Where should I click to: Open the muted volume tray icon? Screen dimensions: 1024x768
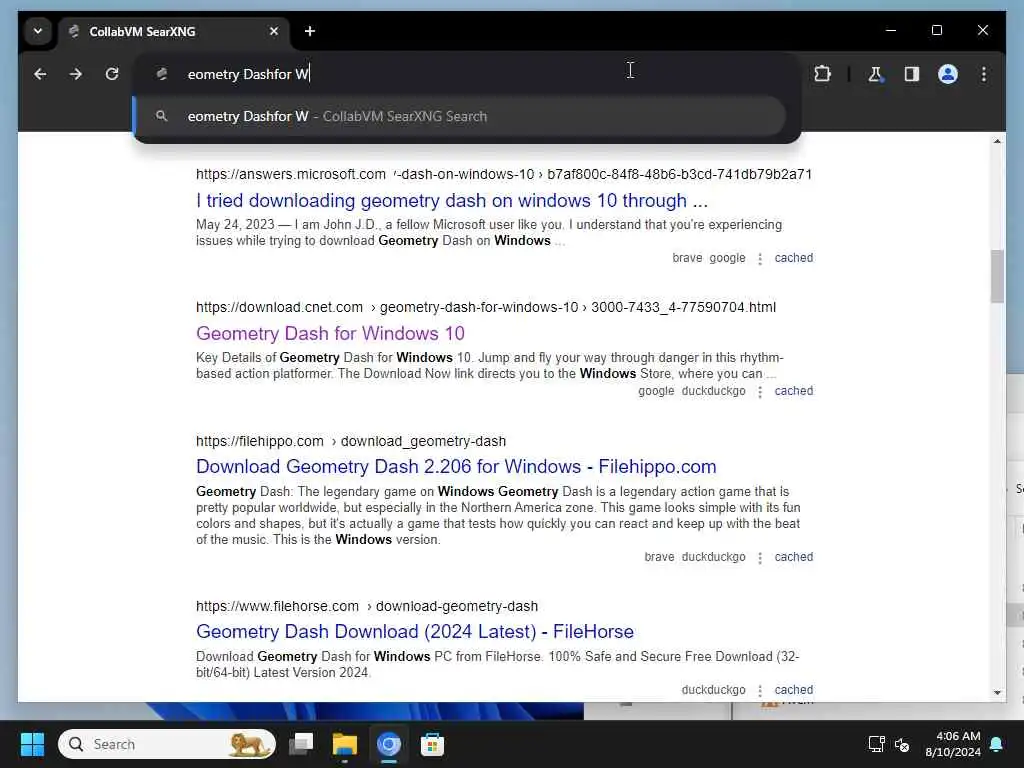(x=903, y=744)
